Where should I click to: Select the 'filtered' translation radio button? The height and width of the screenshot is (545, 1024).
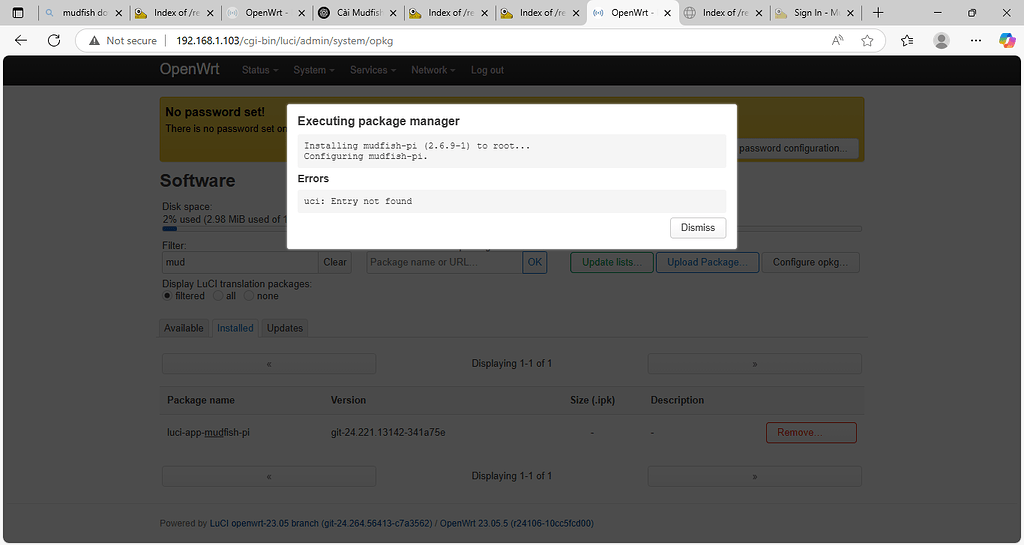tap(167, 296)
